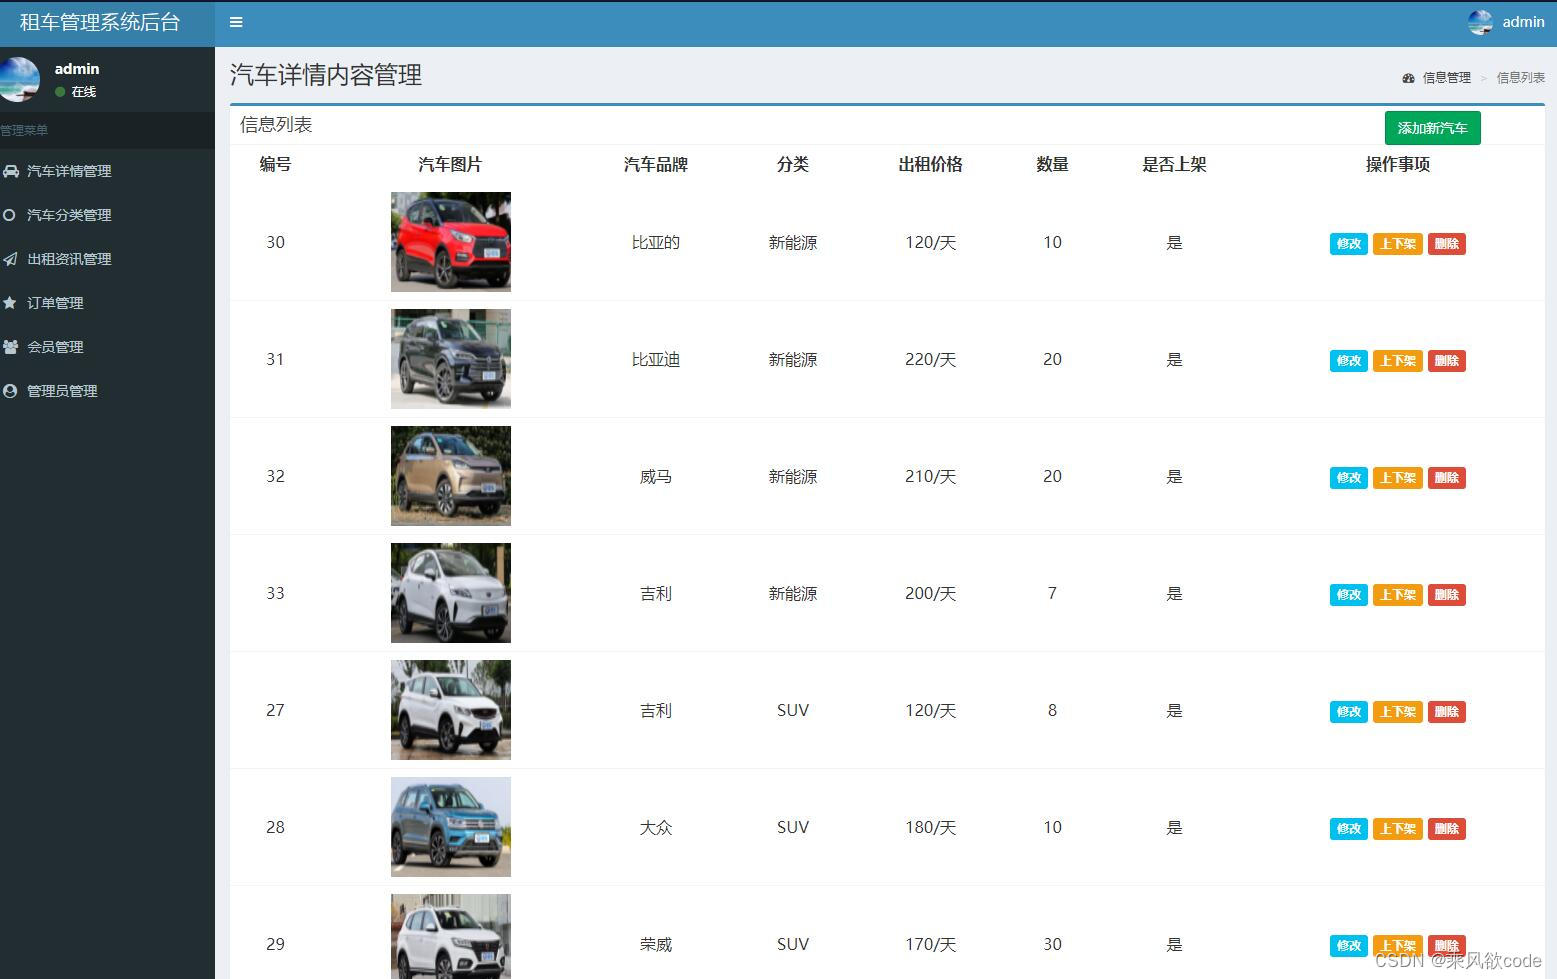
Task: Click 上下架 for car number 33
Action: pyautogui.click(x=1397, y=595)
